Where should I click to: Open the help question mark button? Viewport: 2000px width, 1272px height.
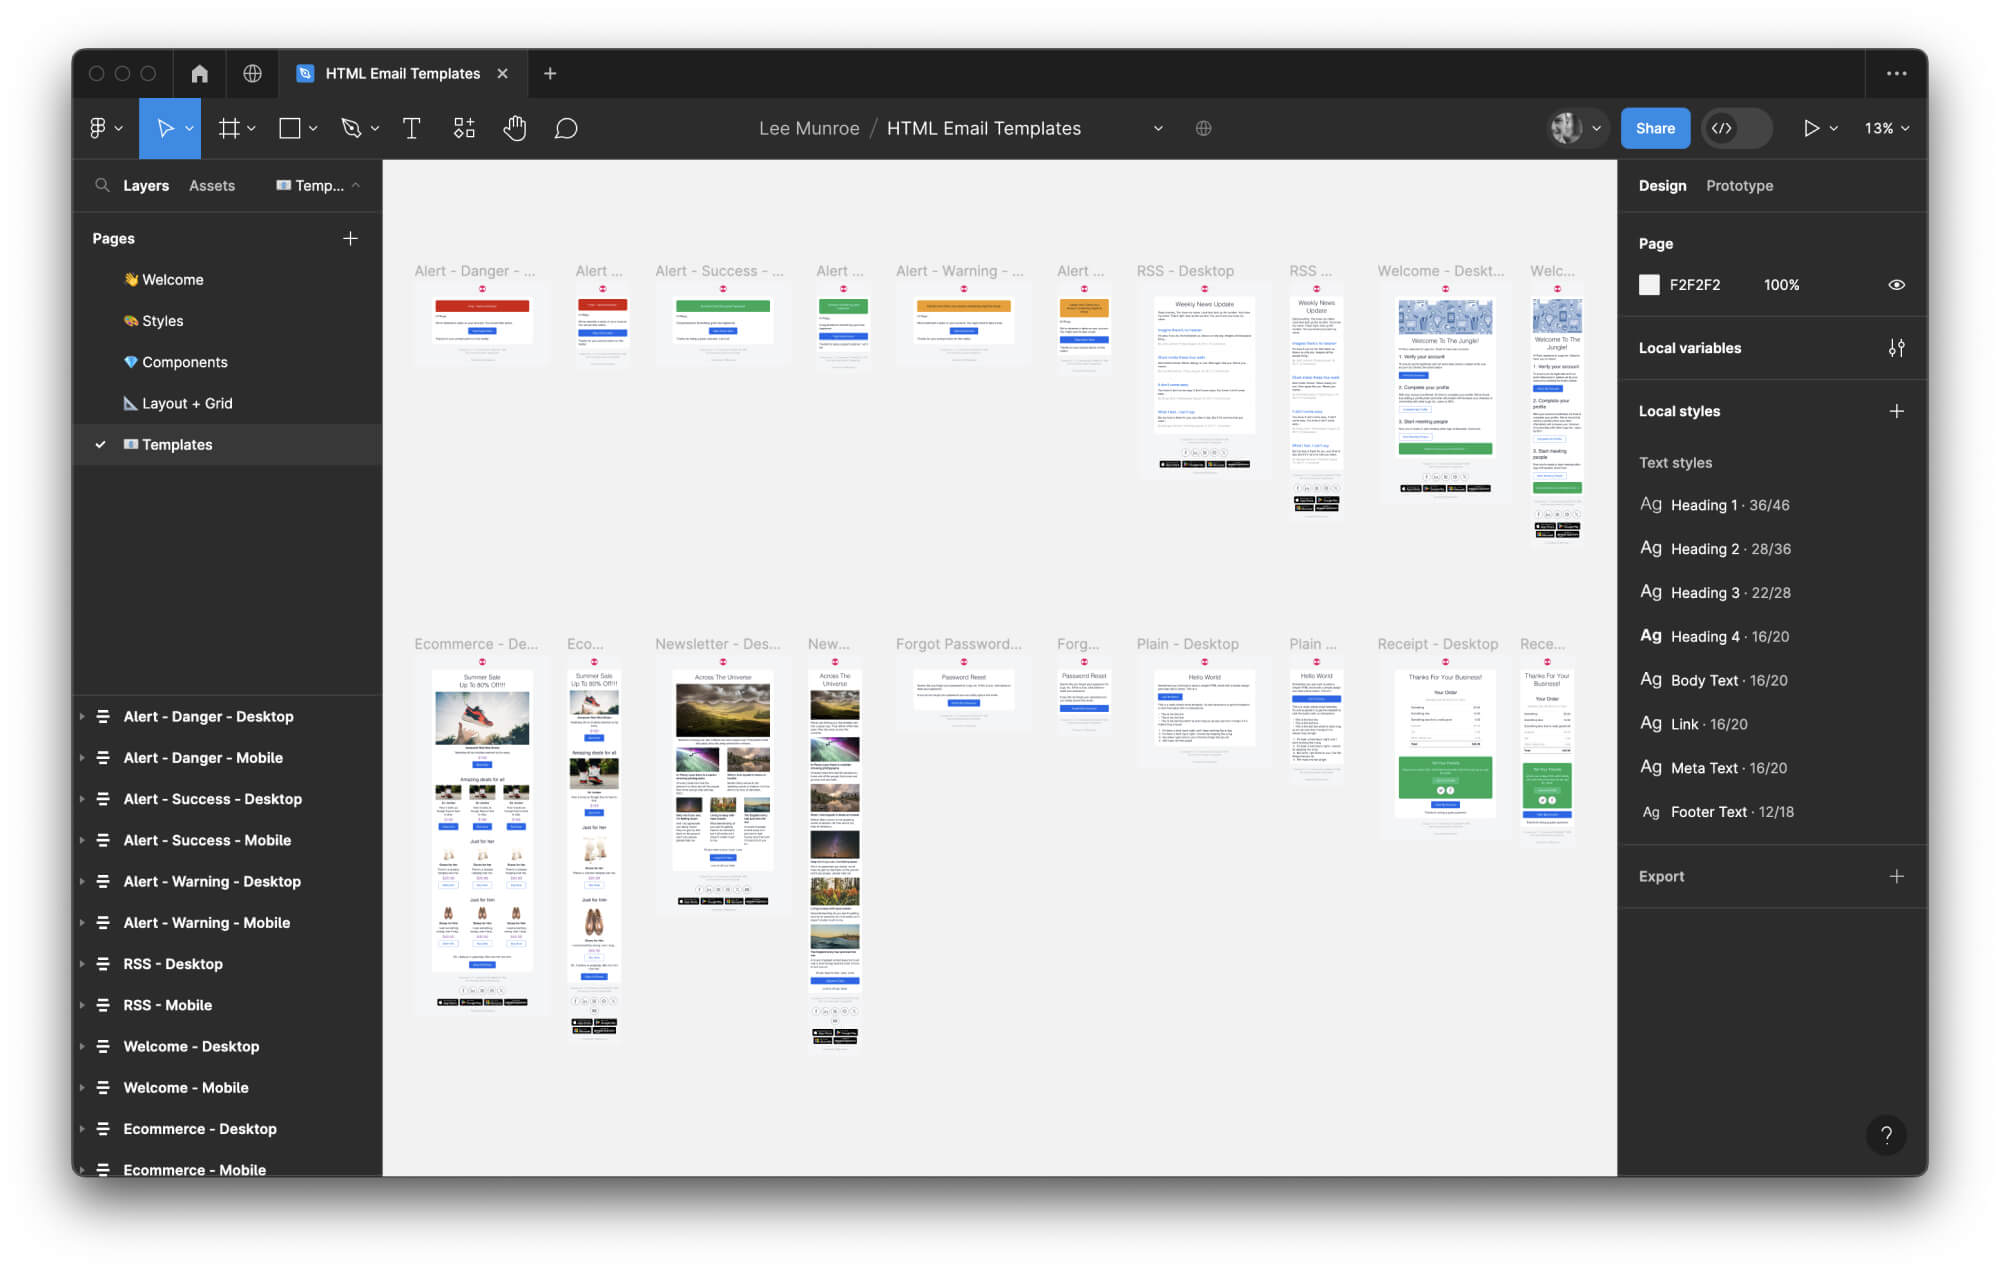(1886, 1134)
